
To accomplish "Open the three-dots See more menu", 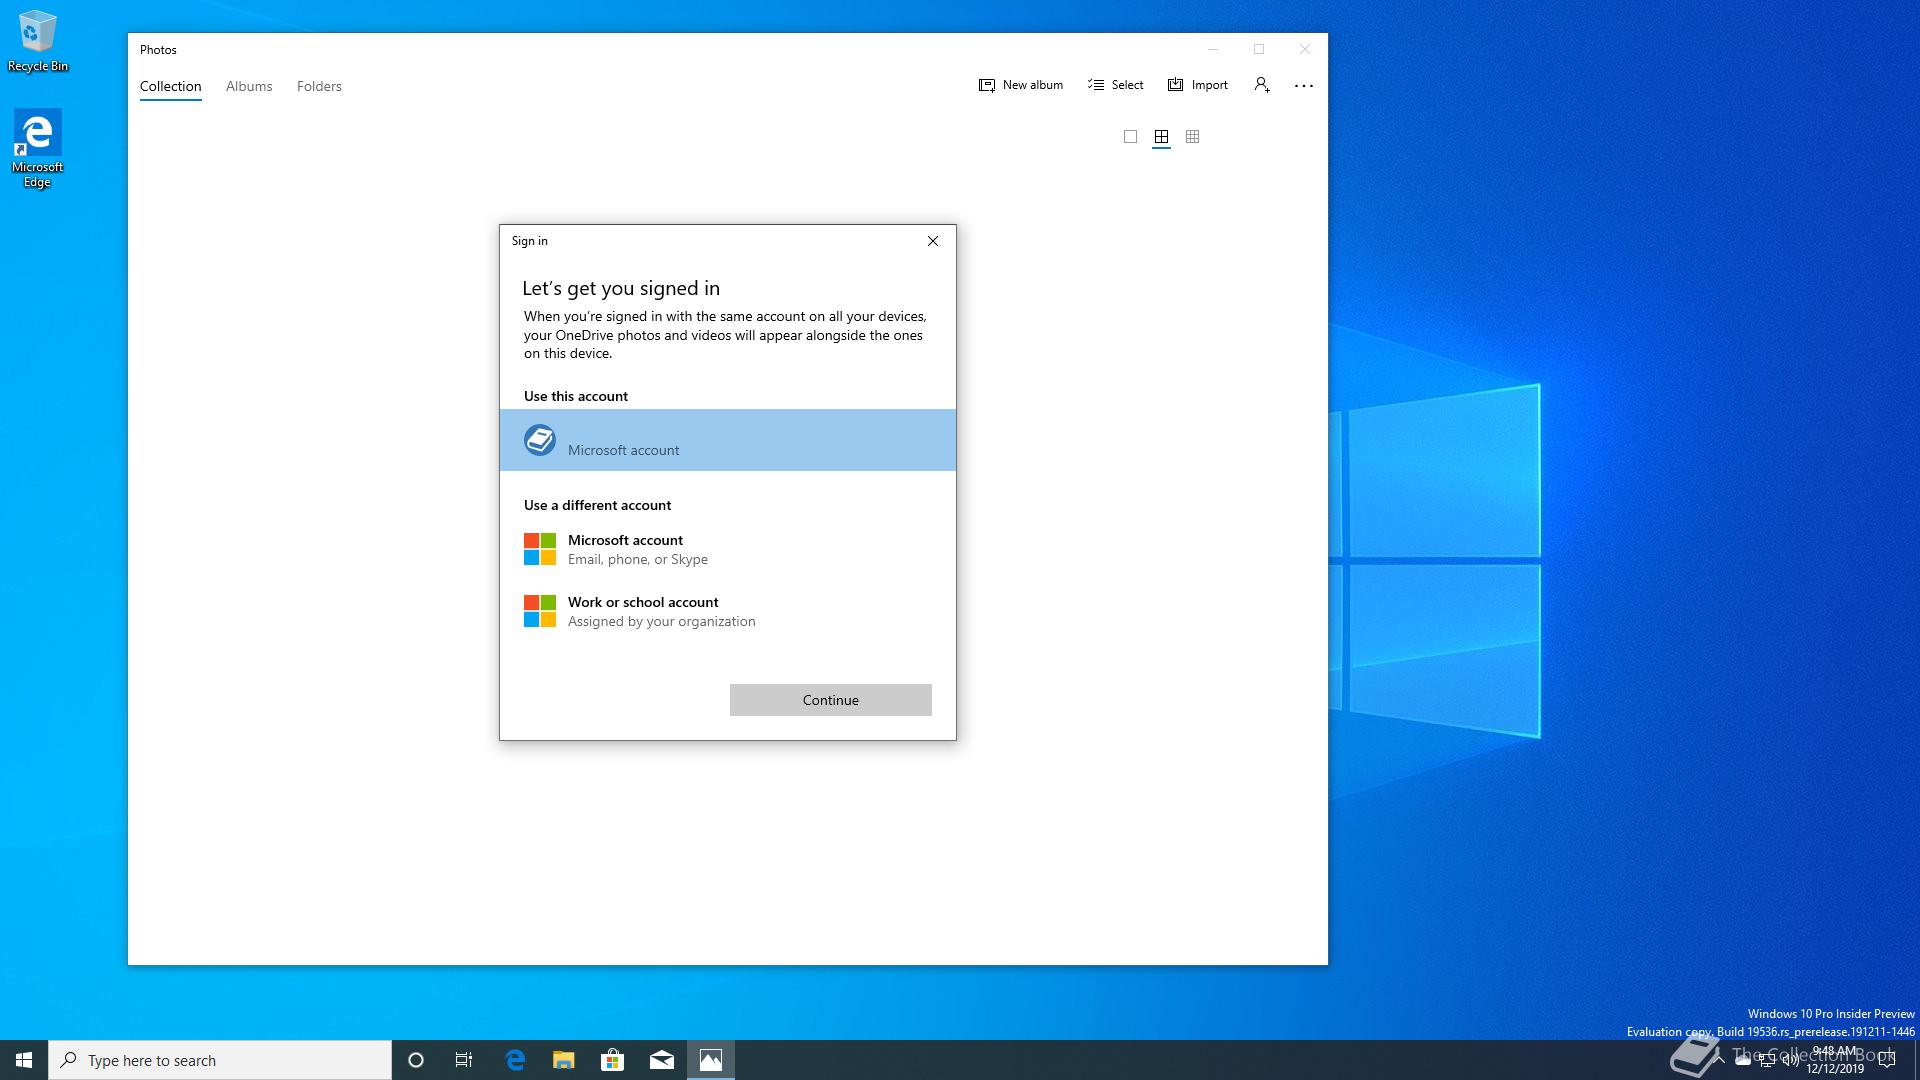I will pyautogui.click(x=1304, y=86).
